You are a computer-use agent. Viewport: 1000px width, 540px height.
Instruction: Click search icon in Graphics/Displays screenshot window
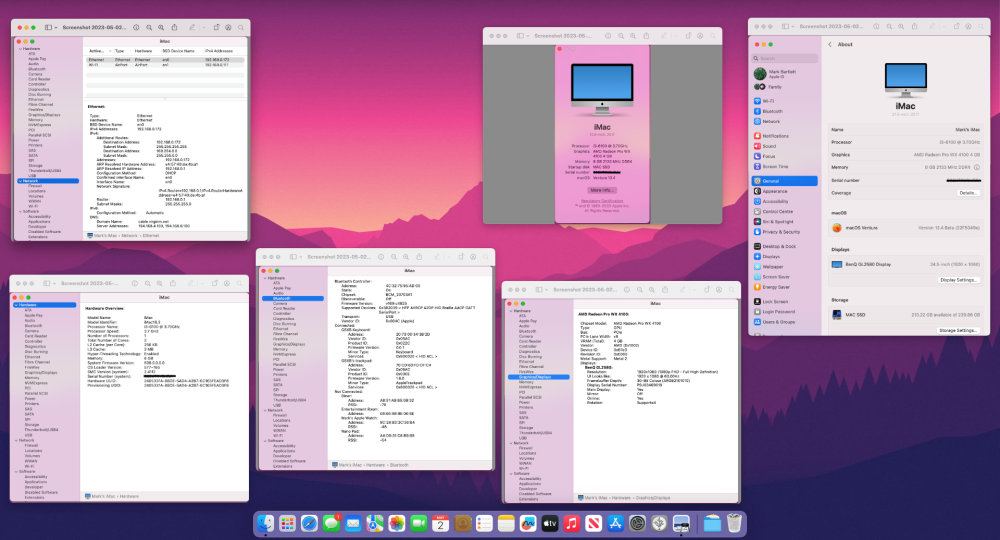click(732, 289)
